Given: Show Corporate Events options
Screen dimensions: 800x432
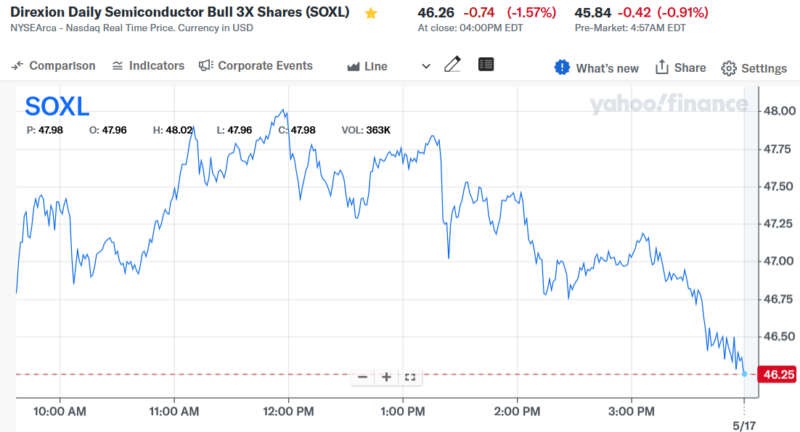Looking at the screenshot, I should click(256, 66).
